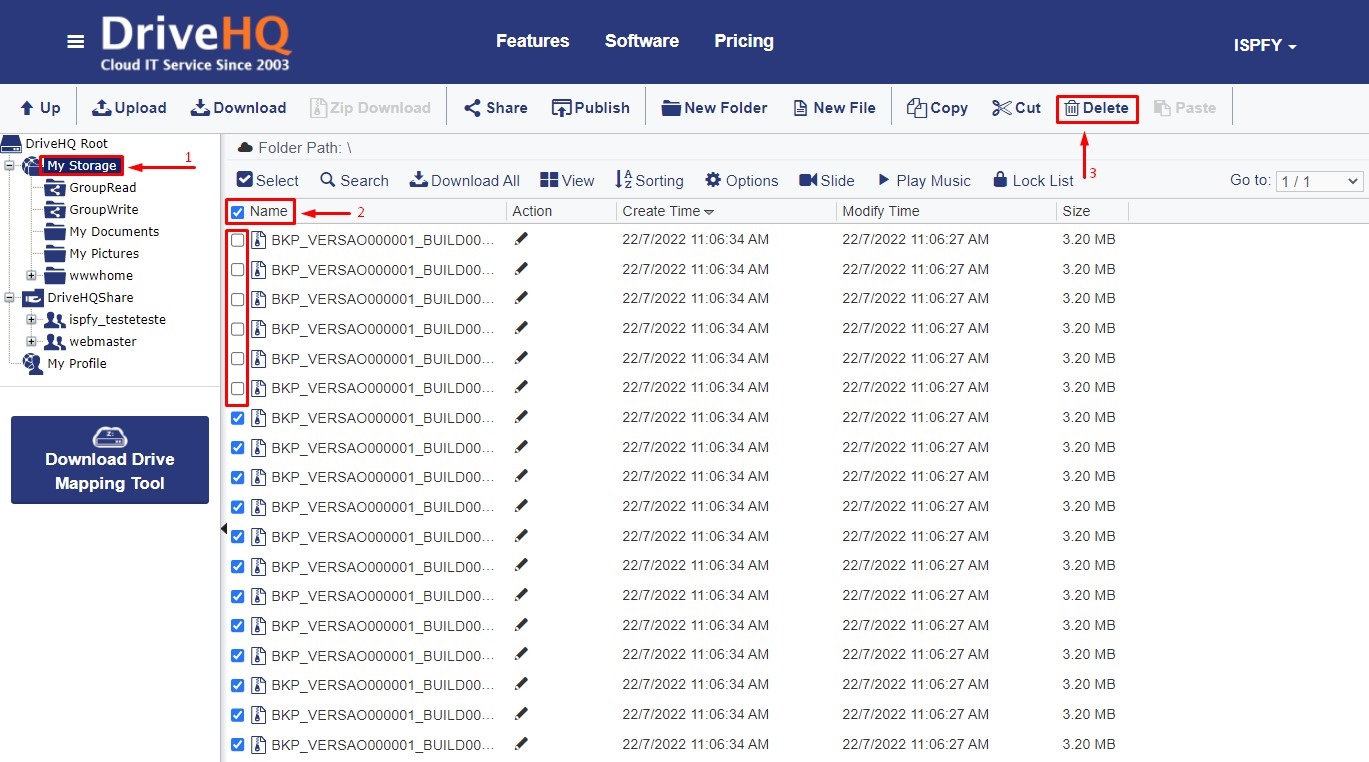1369x762 pixels.
Task: Sort by Size column header
Action: pyautogui.click(x=1076, y=211)
